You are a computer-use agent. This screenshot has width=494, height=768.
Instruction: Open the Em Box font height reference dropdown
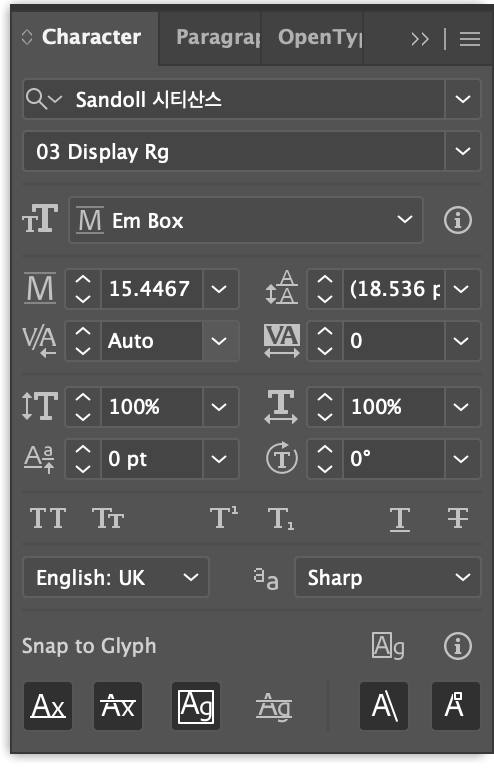pyautogui.click(x=246, y=220)
